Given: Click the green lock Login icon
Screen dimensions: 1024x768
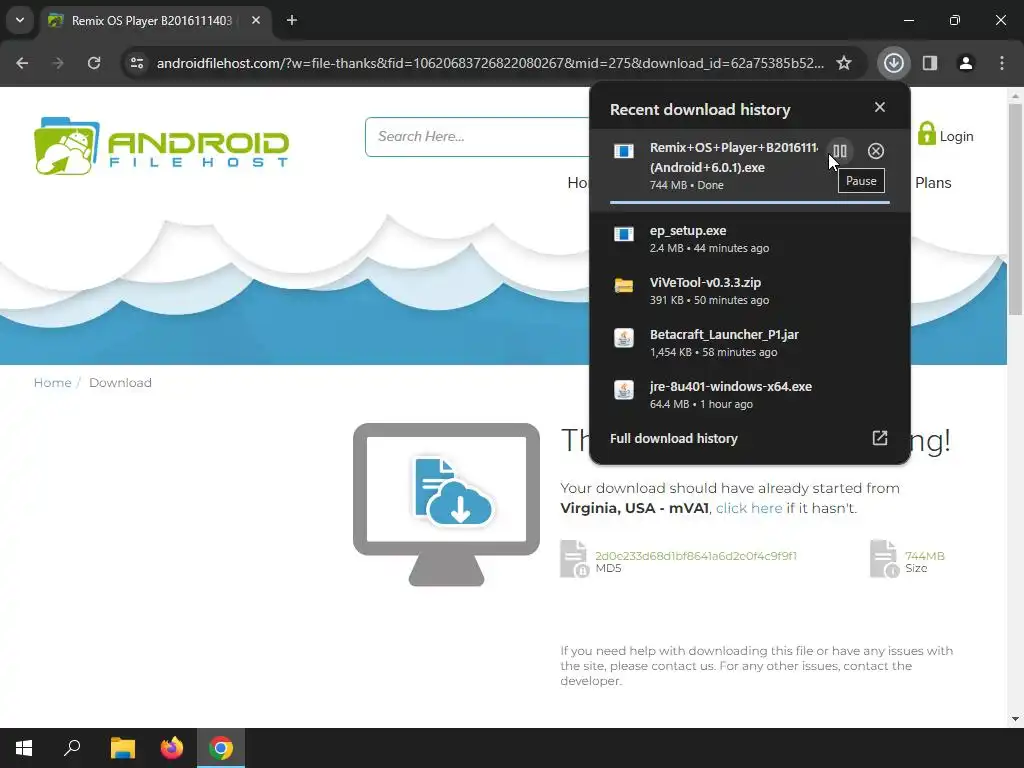Looking at the screenshot, I should click(x=926, y=134).
